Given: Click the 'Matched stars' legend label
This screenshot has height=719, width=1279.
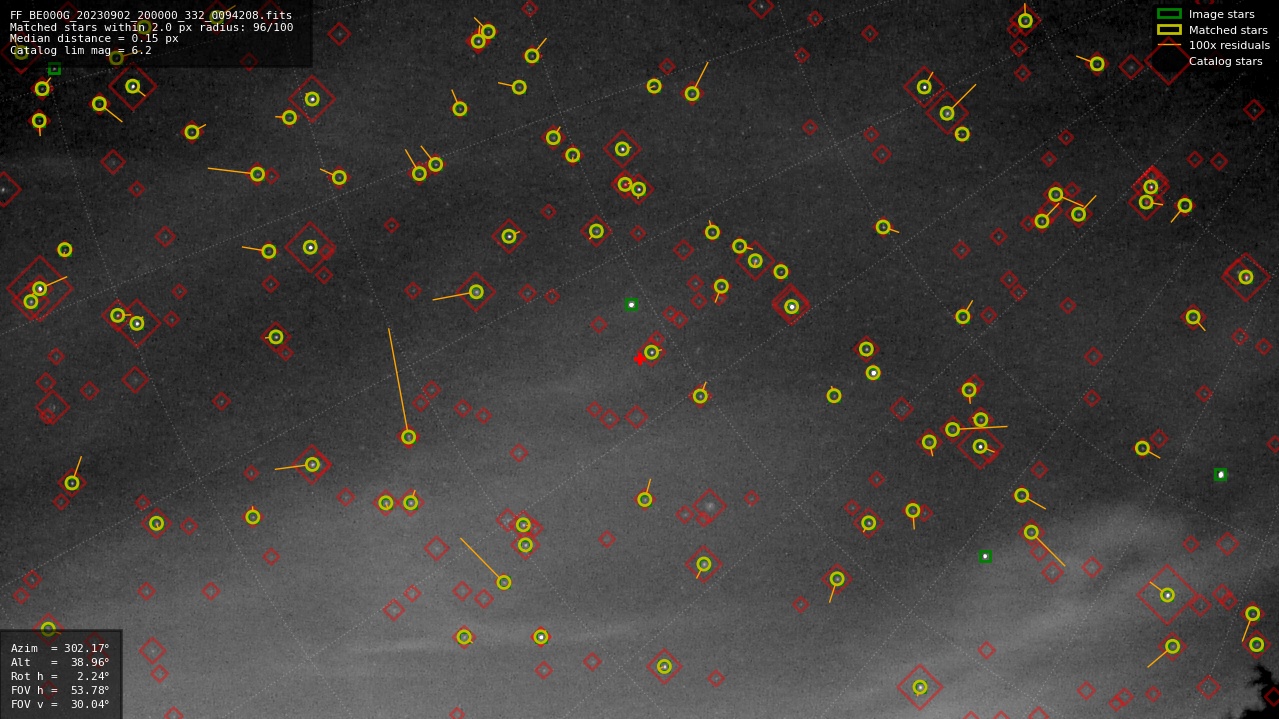Looking at the screenshot, I should click(1228, 30).
